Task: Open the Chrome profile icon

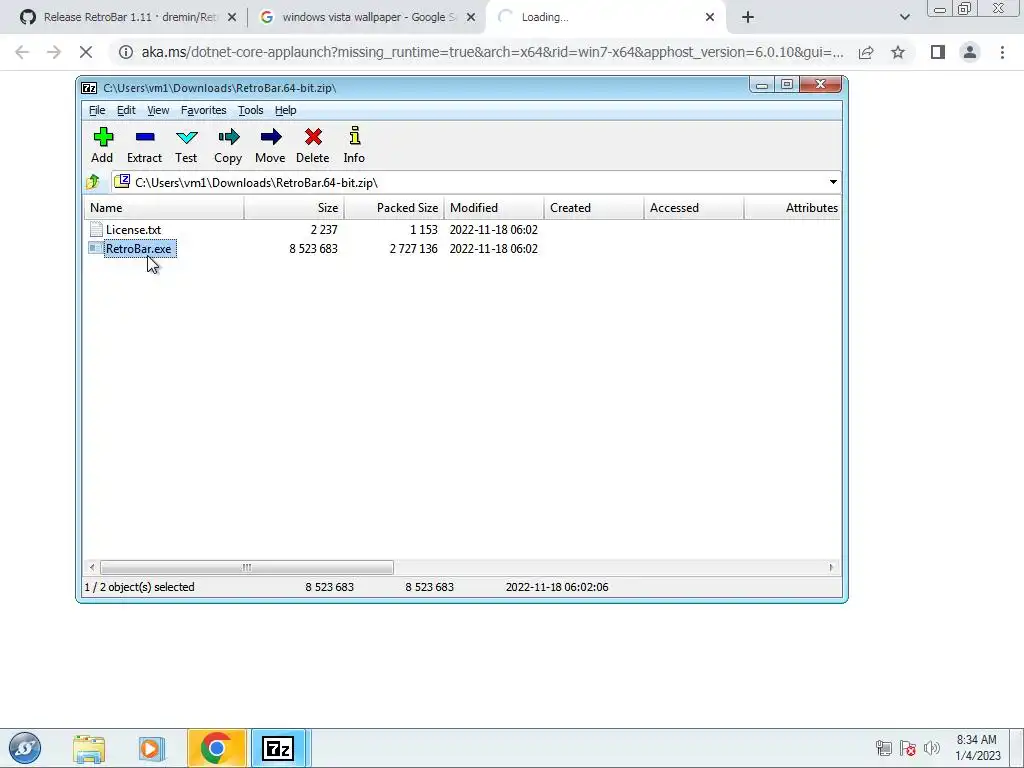Action: 970,52
